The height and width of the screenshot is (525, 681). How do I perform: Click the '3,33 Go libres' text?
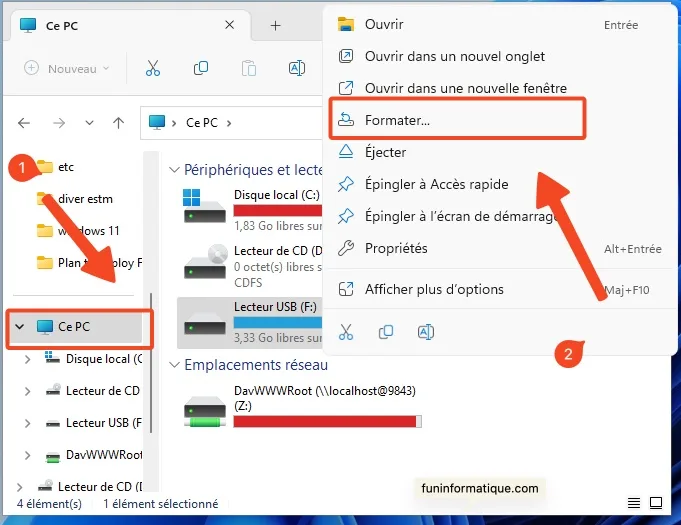(x=278, y=337)
